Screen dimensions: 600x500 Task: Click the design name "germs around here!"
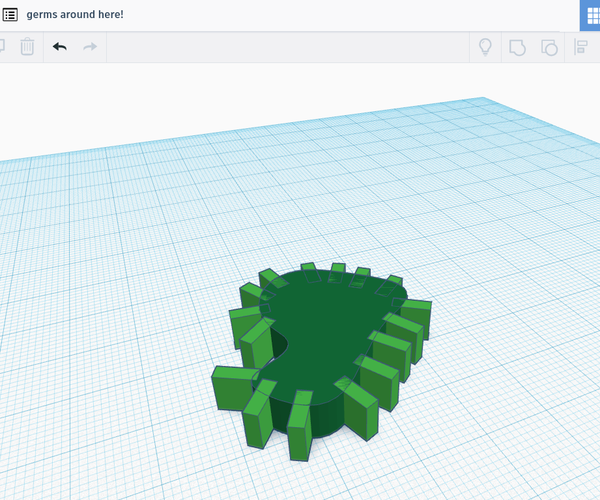click(75, 15)
